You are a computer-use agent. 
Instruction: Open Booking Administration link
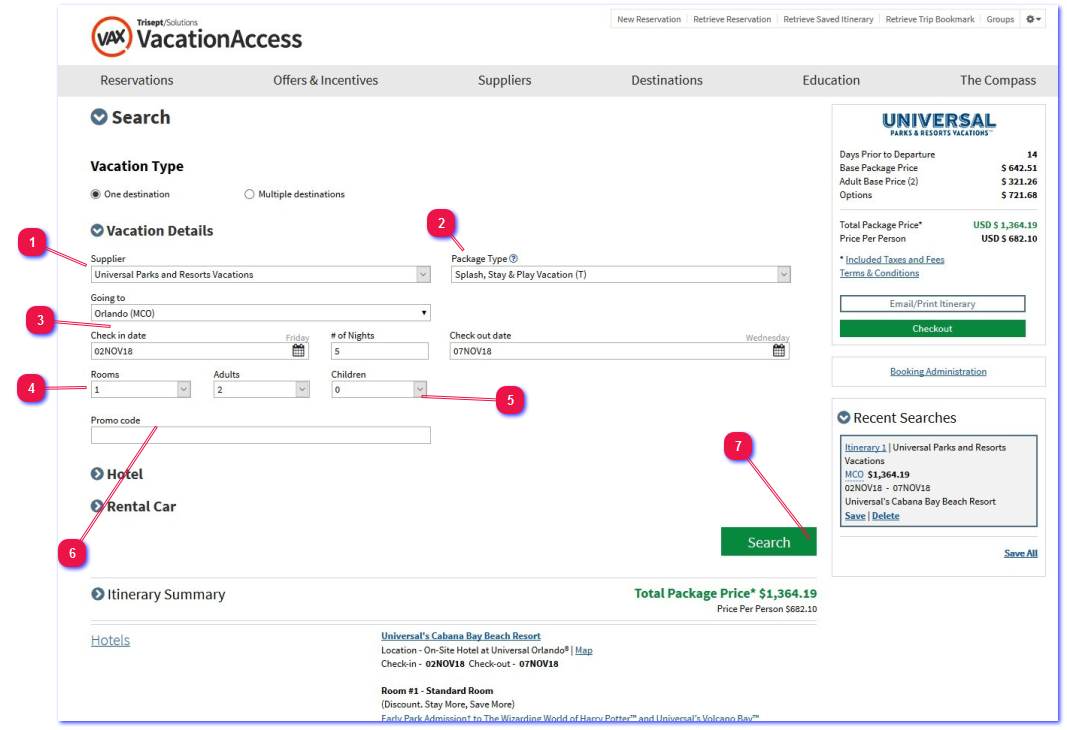pos(938,371)
